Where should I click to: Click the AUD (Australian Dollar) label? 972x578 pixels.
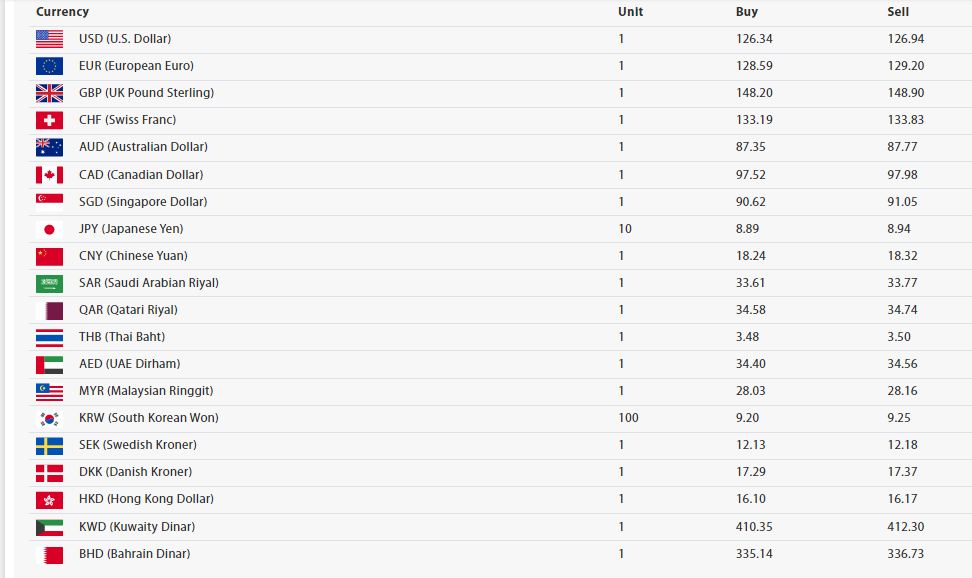click(143, 147)
